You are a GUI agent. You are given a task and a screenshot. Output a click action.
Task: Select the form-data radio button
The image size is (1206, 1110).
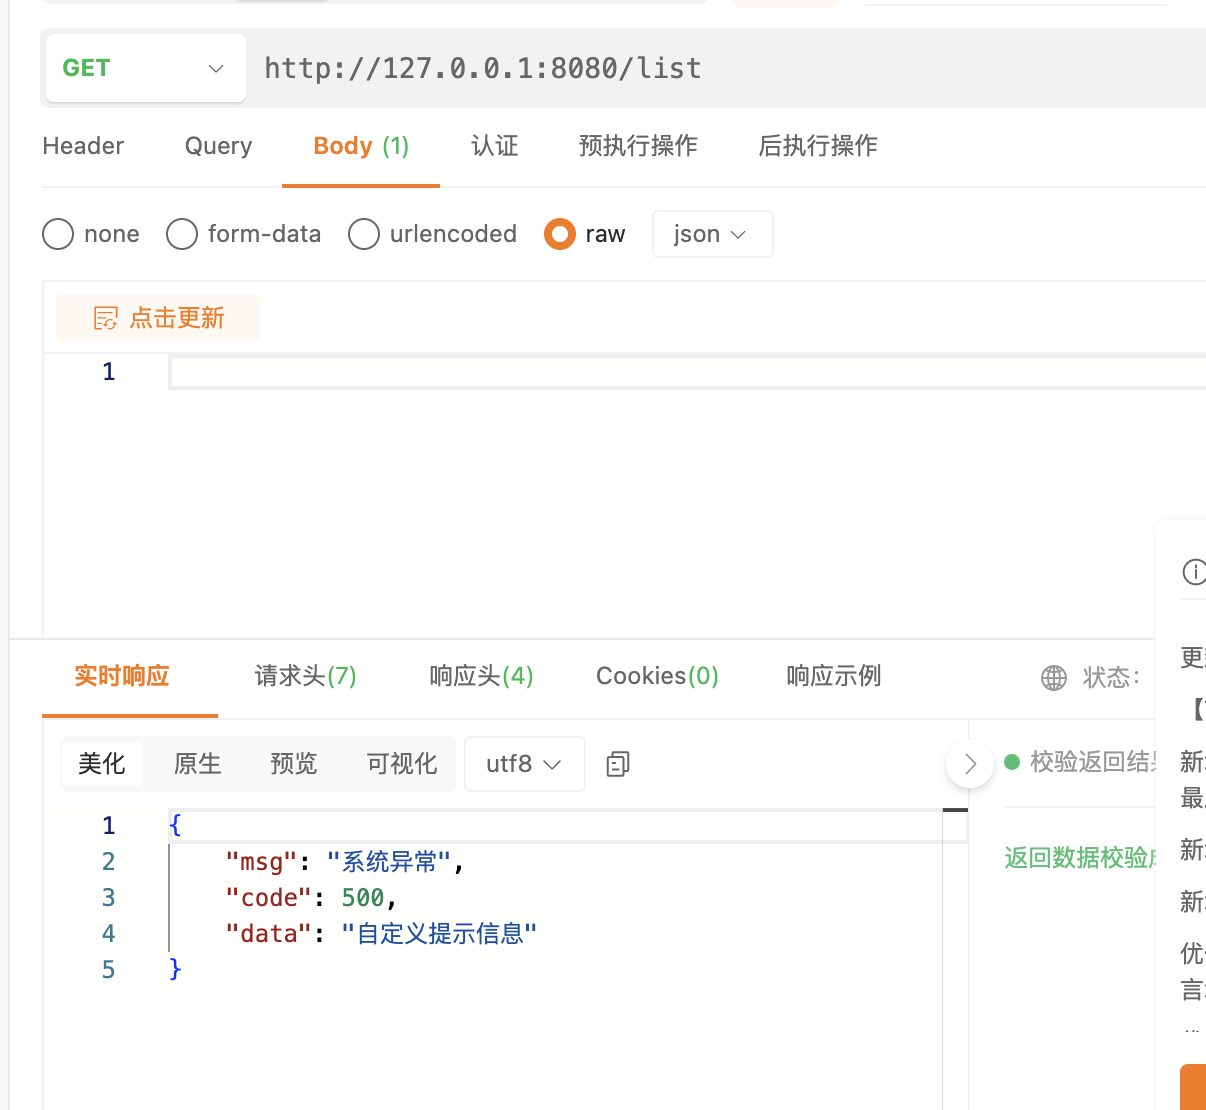pos(182,234)
